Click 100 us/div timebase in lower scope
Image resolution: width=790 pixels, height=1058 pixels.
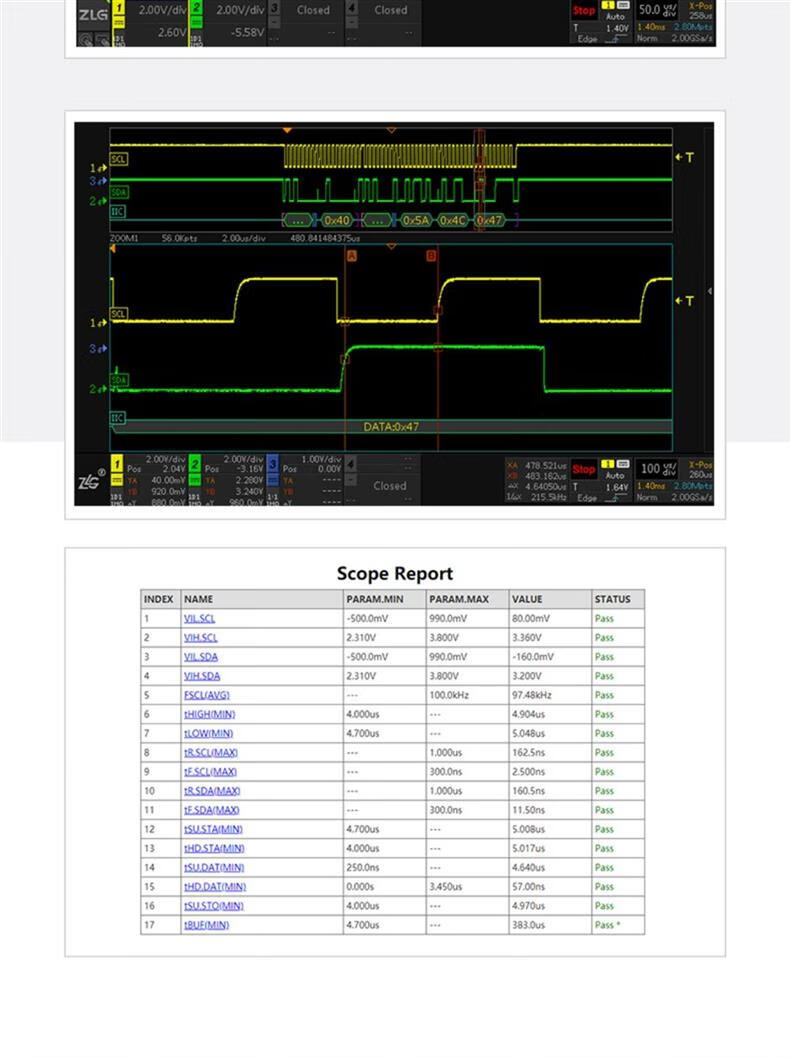click(x=658, y=469)
